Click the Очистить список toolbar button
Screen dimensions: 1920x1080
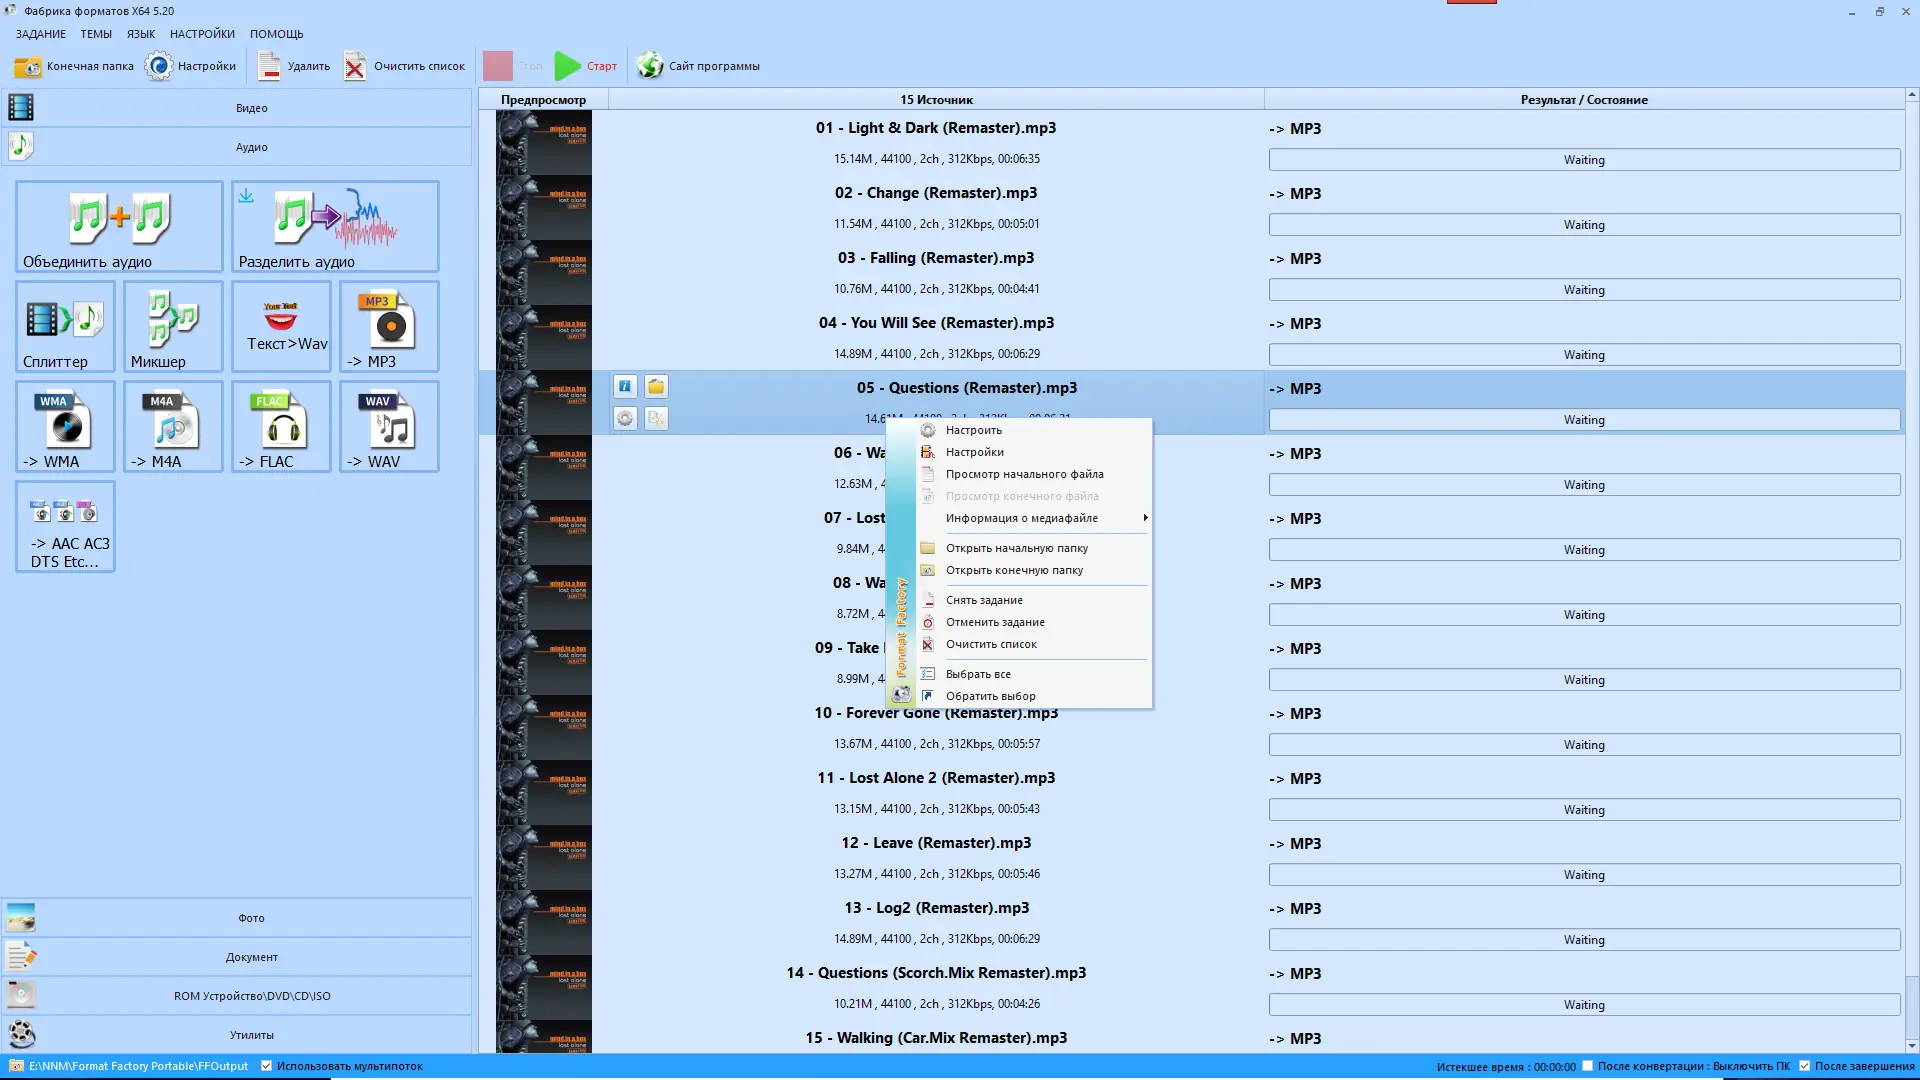[x=405, y=66]
